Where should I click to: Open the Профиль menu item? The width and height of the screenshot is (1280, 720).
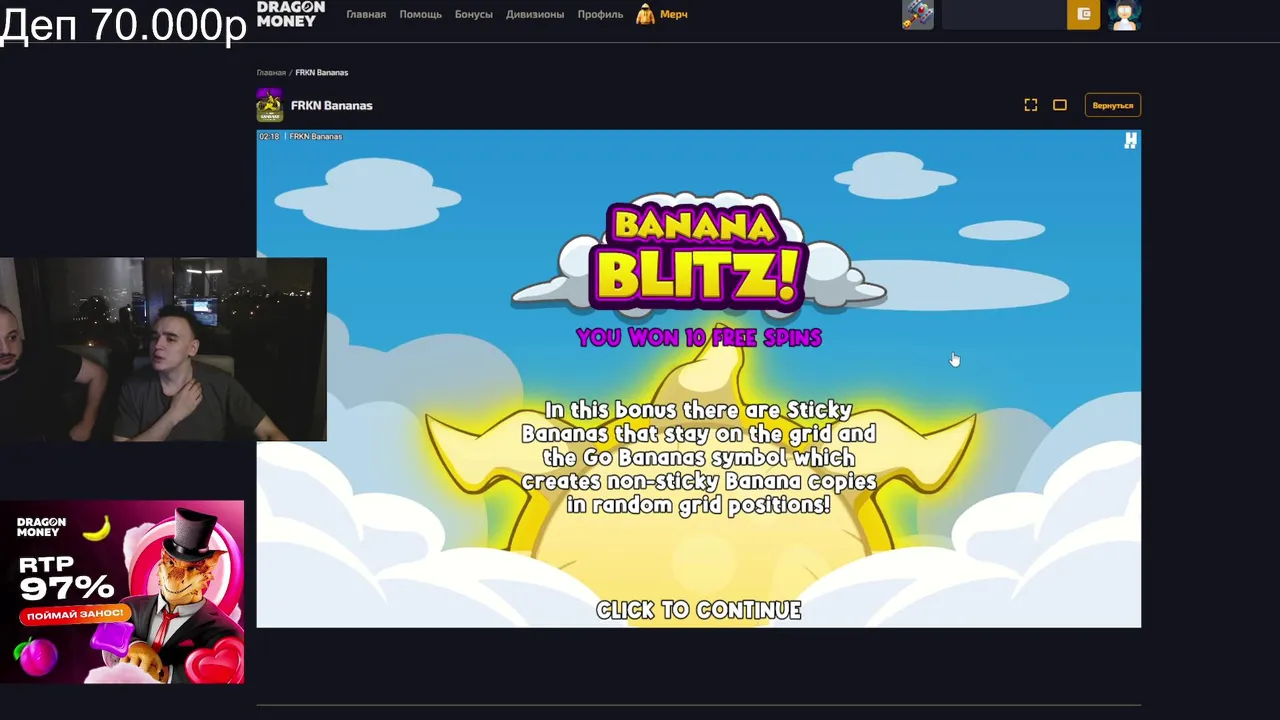coord(600,15)
